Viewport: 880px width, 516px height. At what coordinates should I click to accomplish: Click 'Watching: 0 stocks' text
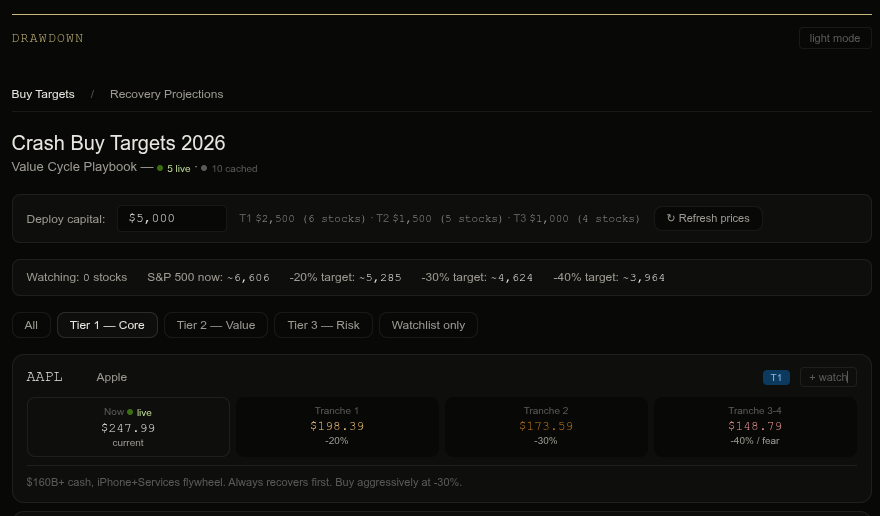pos(77,277)
